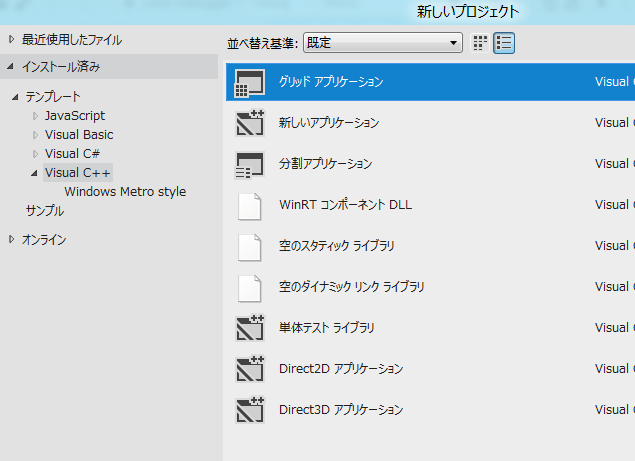The image size is (635, 461).
Task: Click the 単体テスト ライブラリ template icon
Action: (248, 328)
